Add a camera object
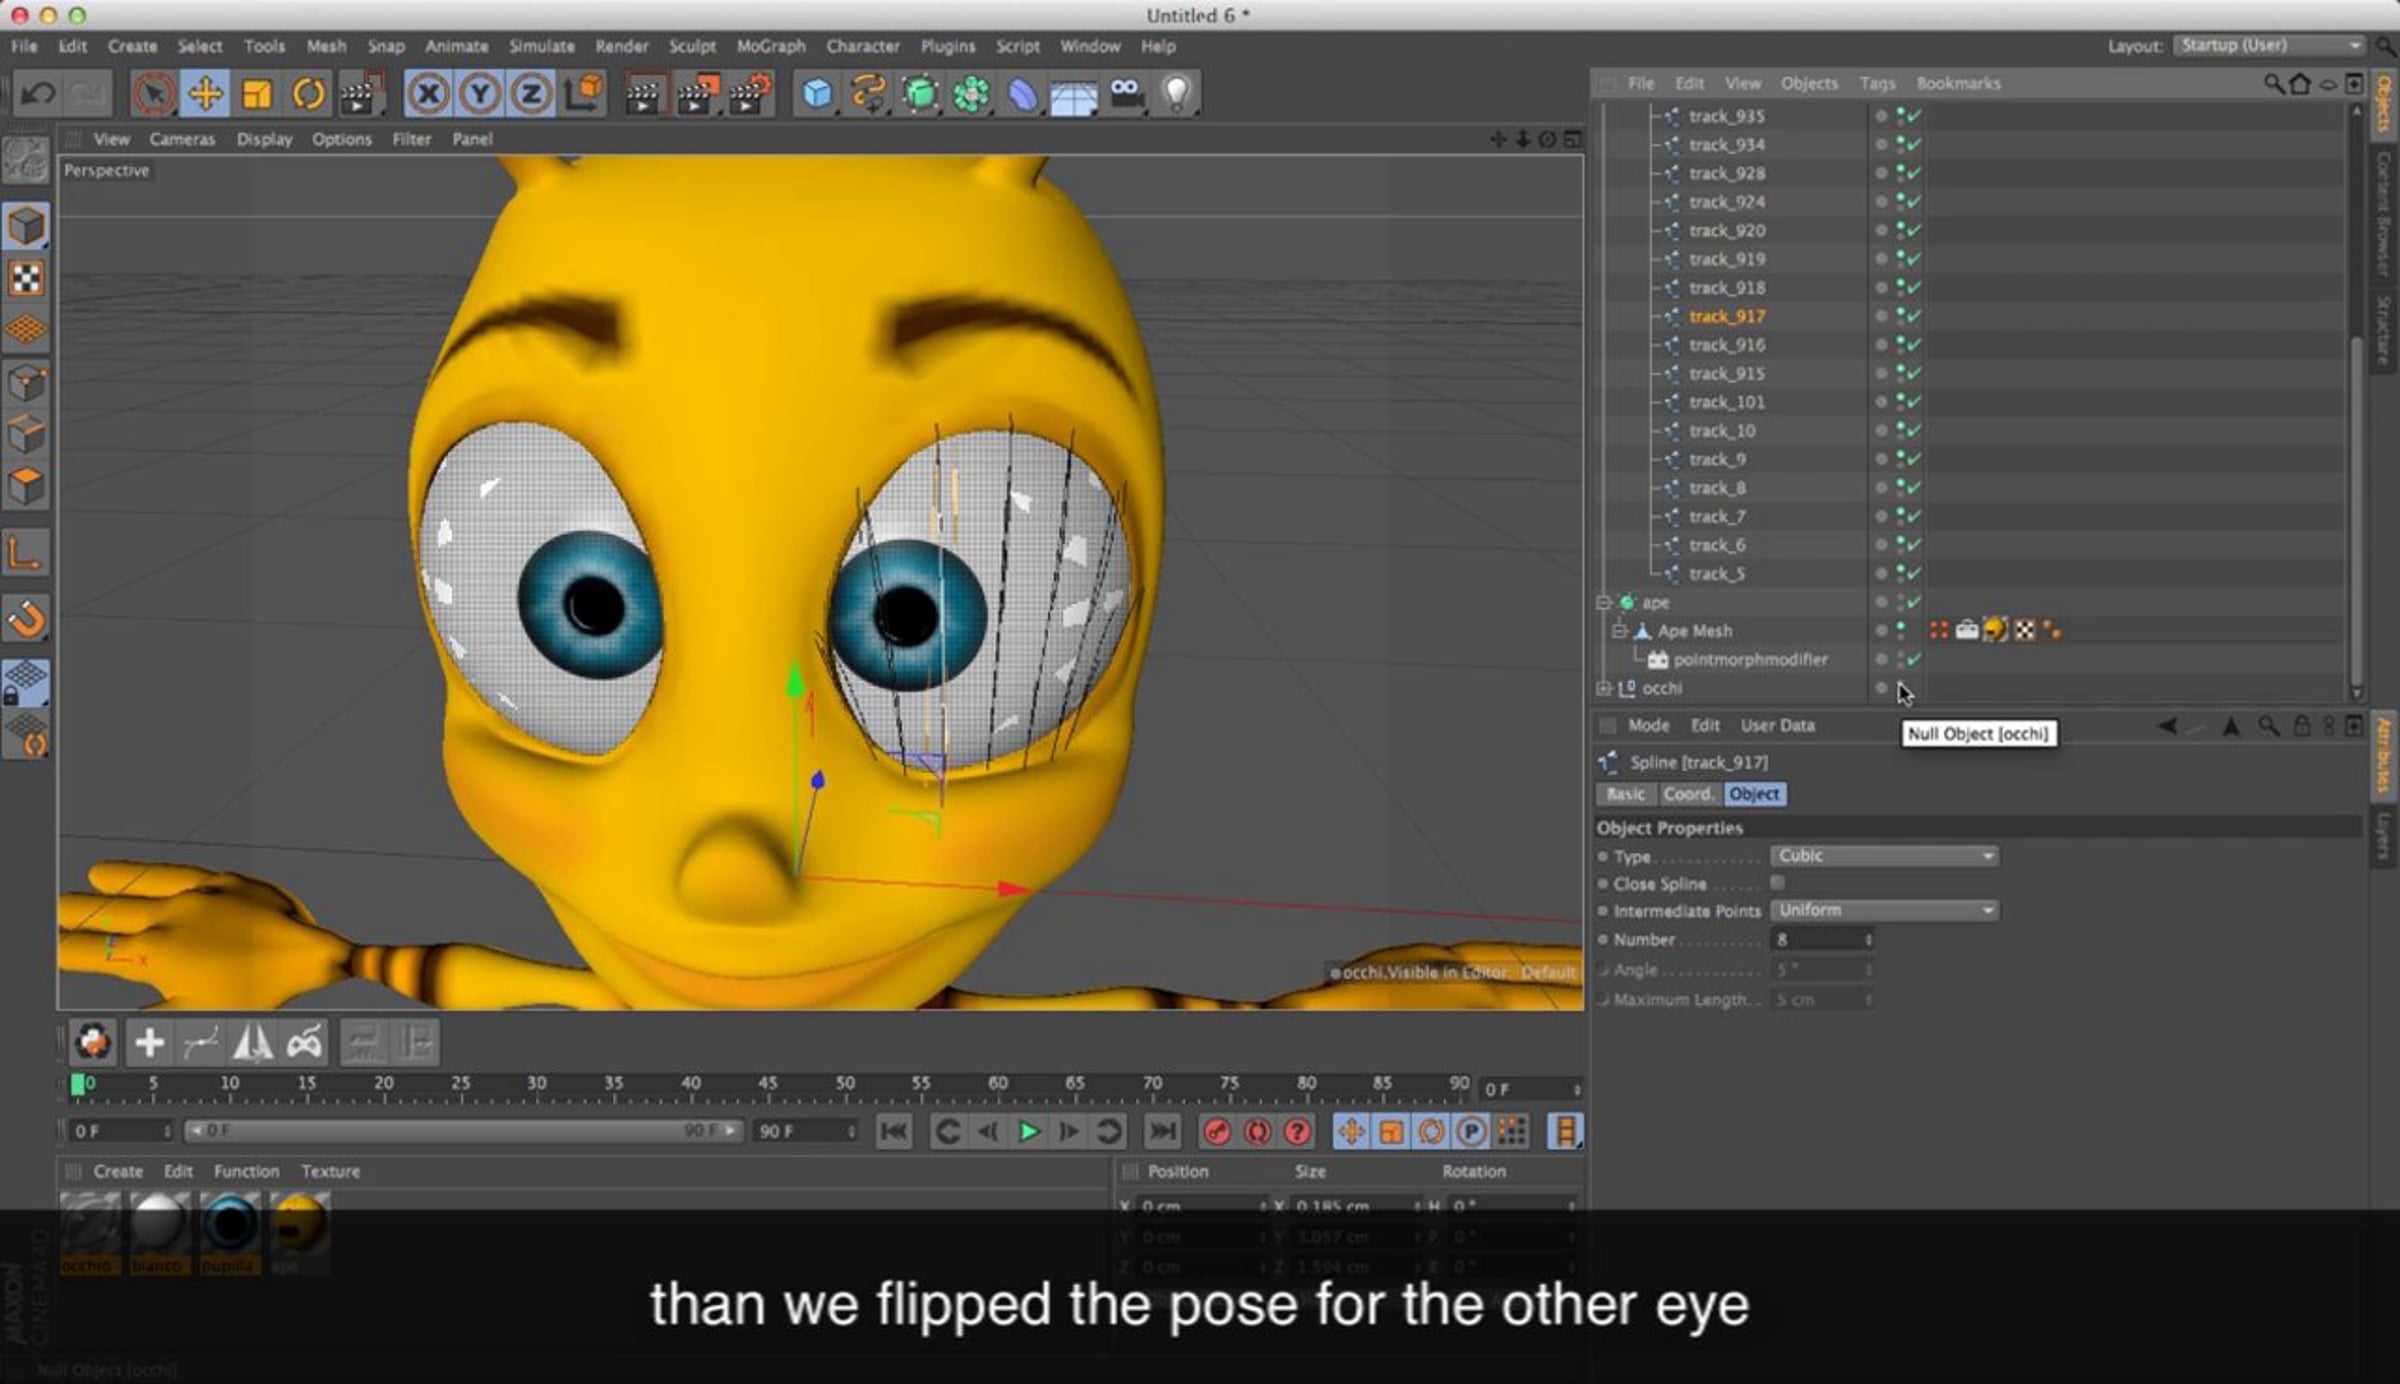 click(x=1126, y=94)
